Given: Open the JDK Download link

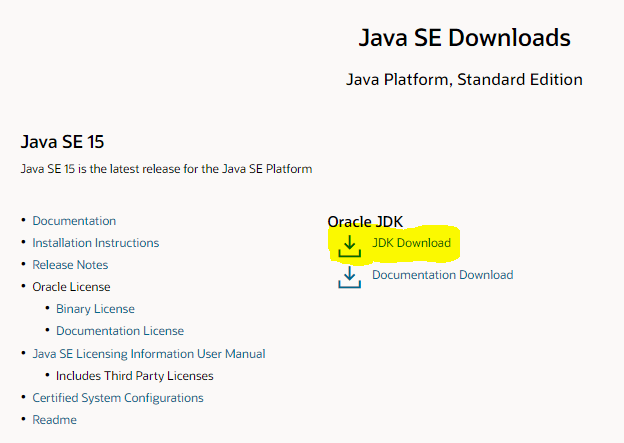Looking at the screenshot, I should pyautogui.click(x=411, y=243).
